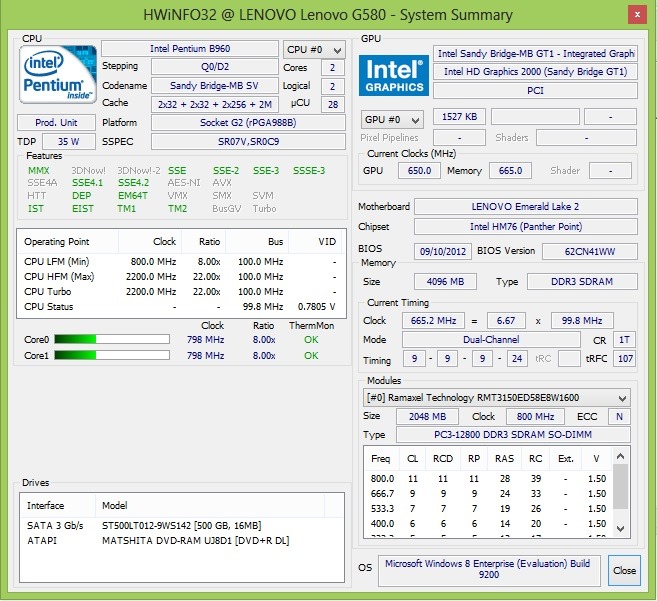This screenshot has width=657, height=601.
Task: Expand the Ramaxel memory module dropdown
Action: point(497,398)
